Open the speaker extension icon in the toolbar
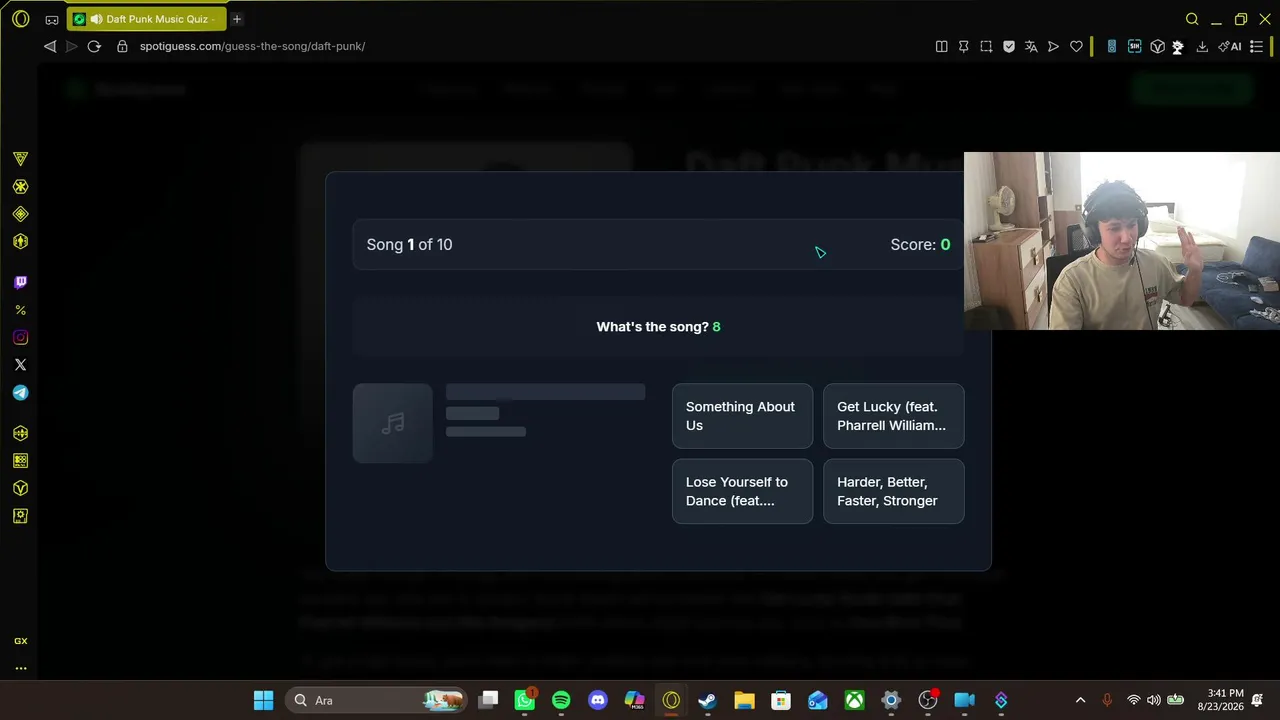 point(1111,46)
